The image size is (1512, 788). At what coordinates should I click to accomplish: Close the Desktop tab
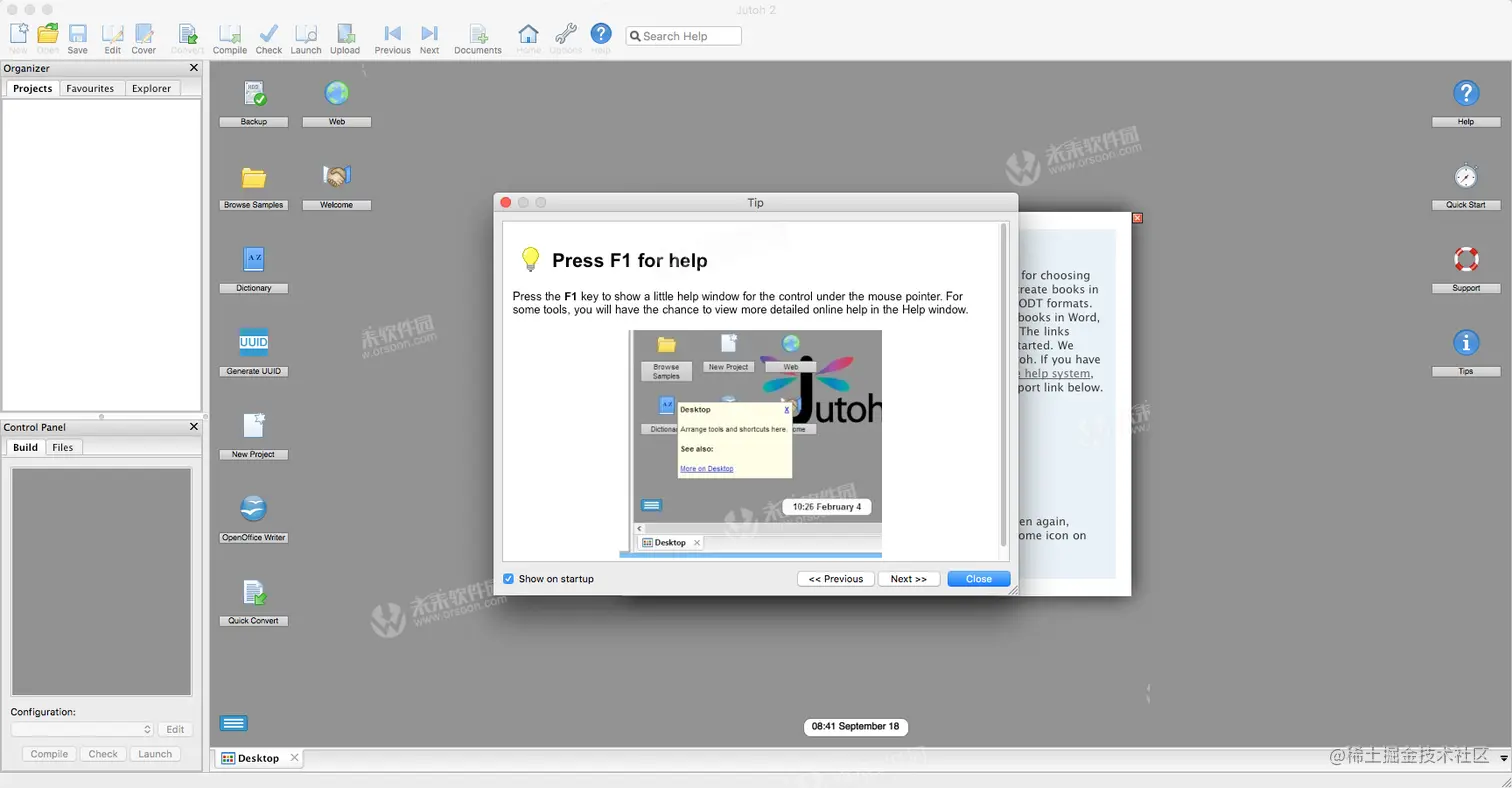294,758
